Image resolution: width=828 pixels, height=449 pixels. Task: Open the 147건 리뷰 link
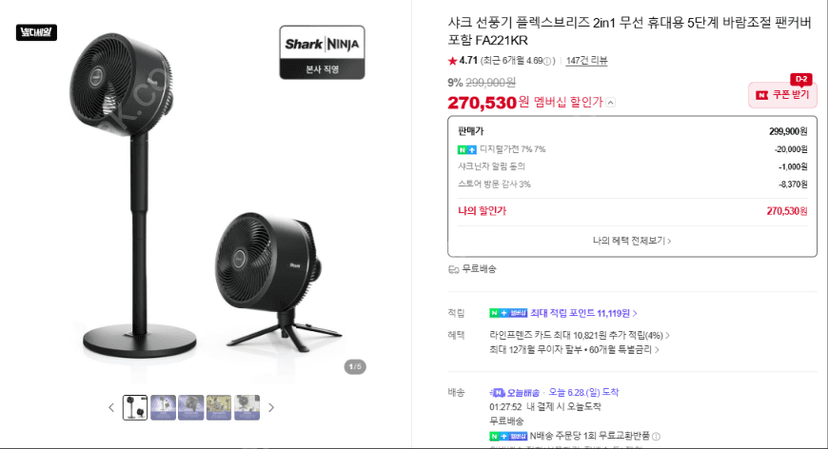tap(587, 61)
